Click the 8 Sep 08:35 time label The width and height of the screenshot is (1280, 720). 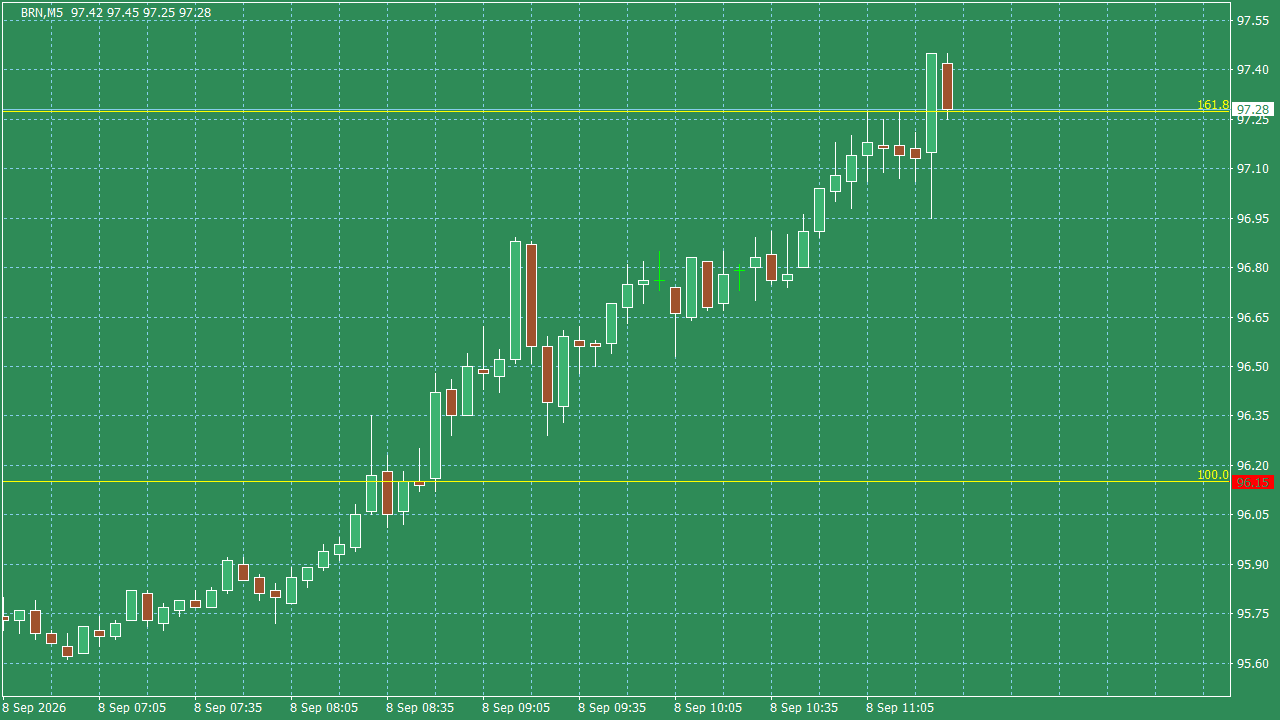[x=420, y=708]
